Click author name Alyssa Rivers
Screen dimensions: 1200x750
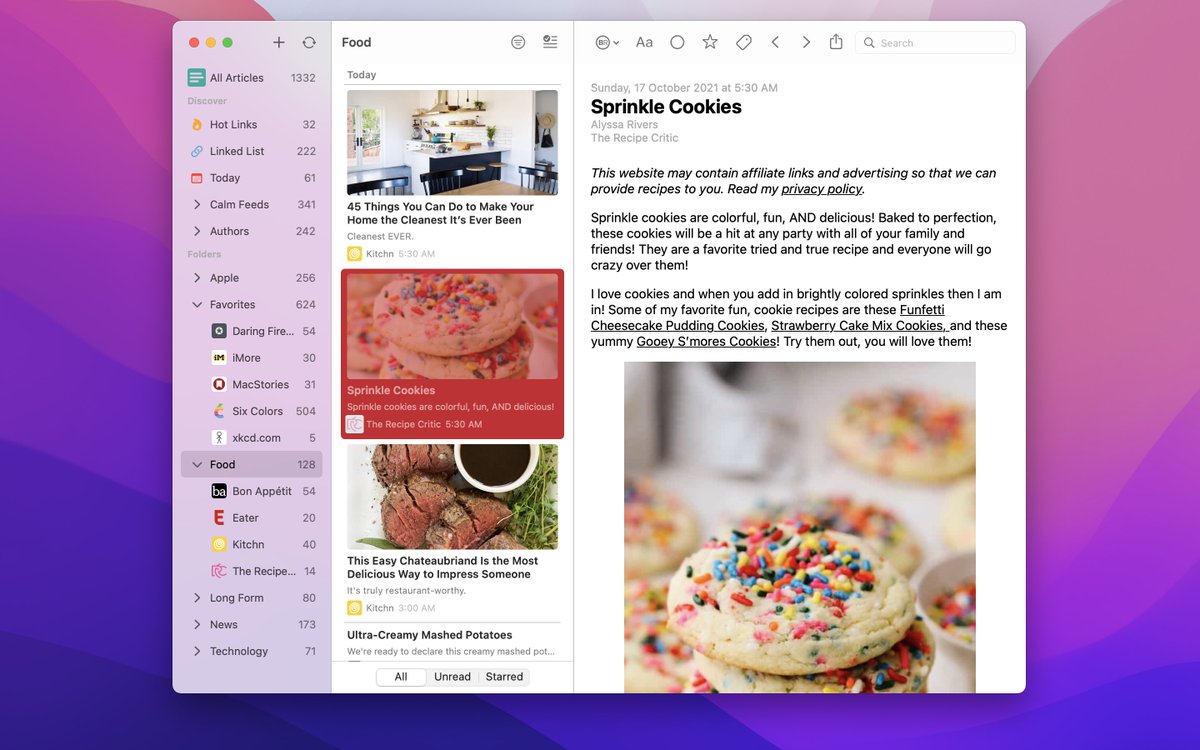(624, 125)
